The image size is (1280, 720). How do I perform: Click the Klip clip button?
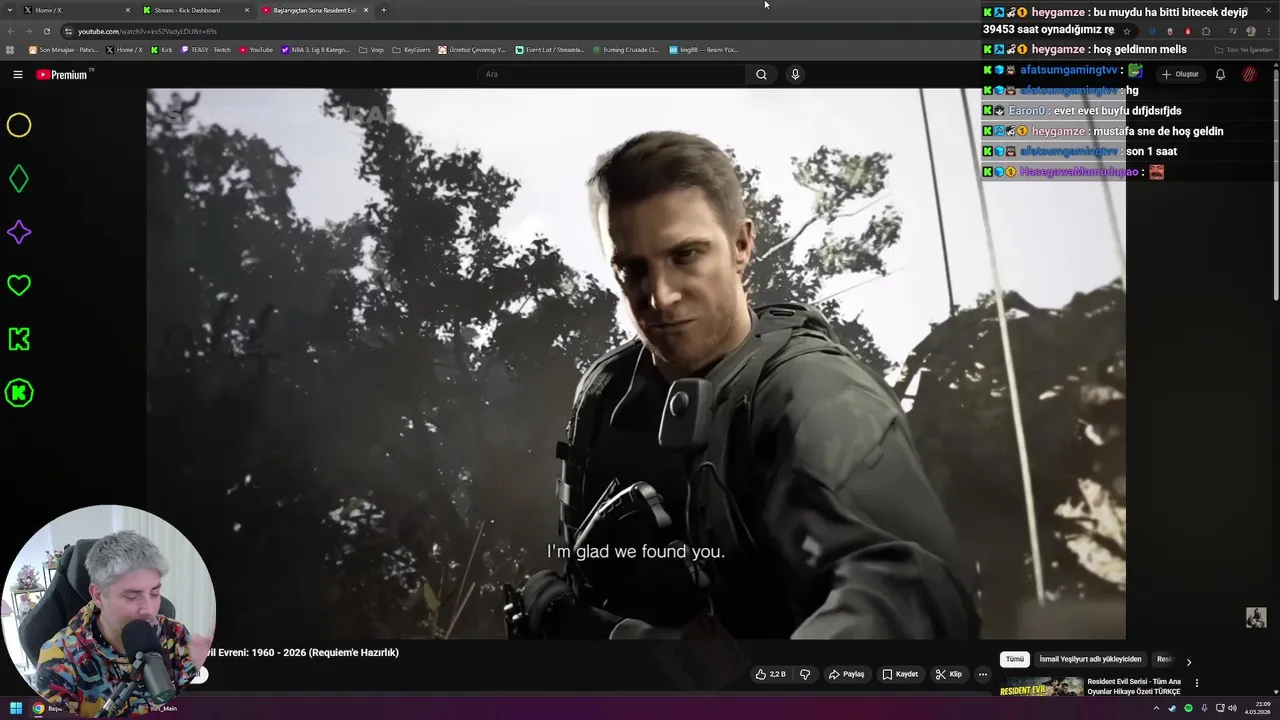[x=949, y=674]
